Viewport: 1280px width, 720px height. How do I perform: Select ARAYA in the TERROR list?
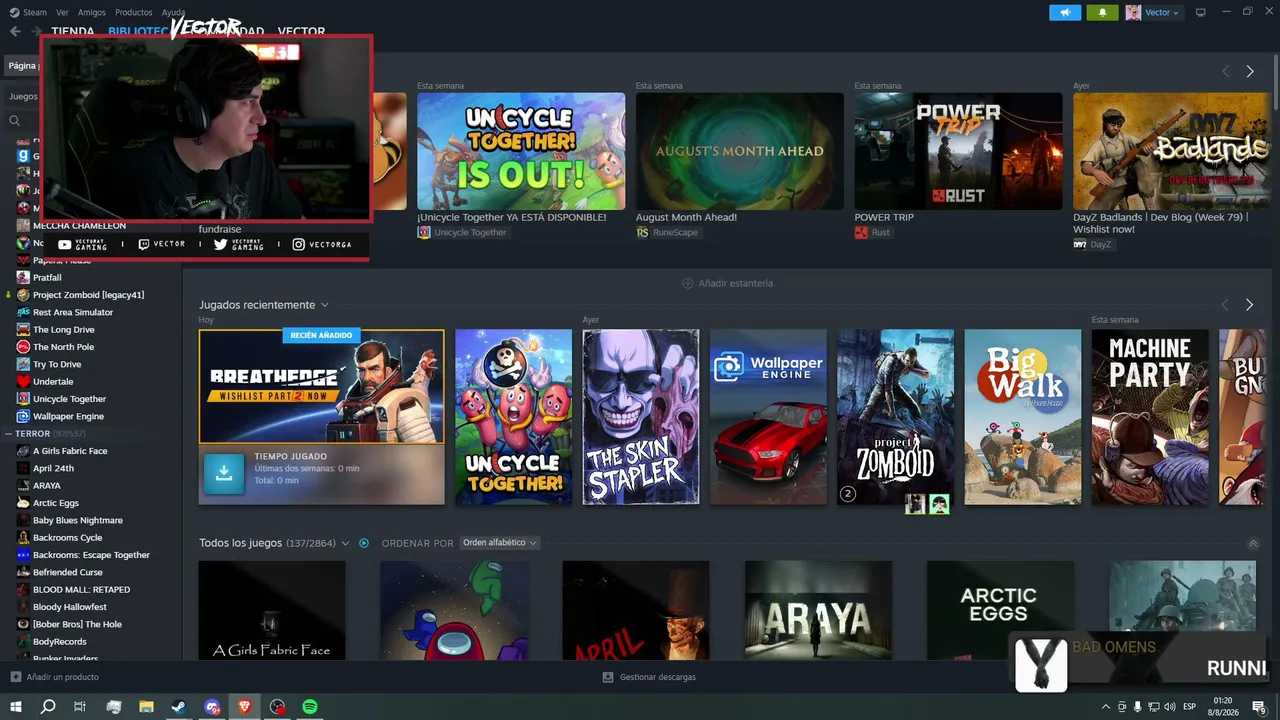point(47,486)
